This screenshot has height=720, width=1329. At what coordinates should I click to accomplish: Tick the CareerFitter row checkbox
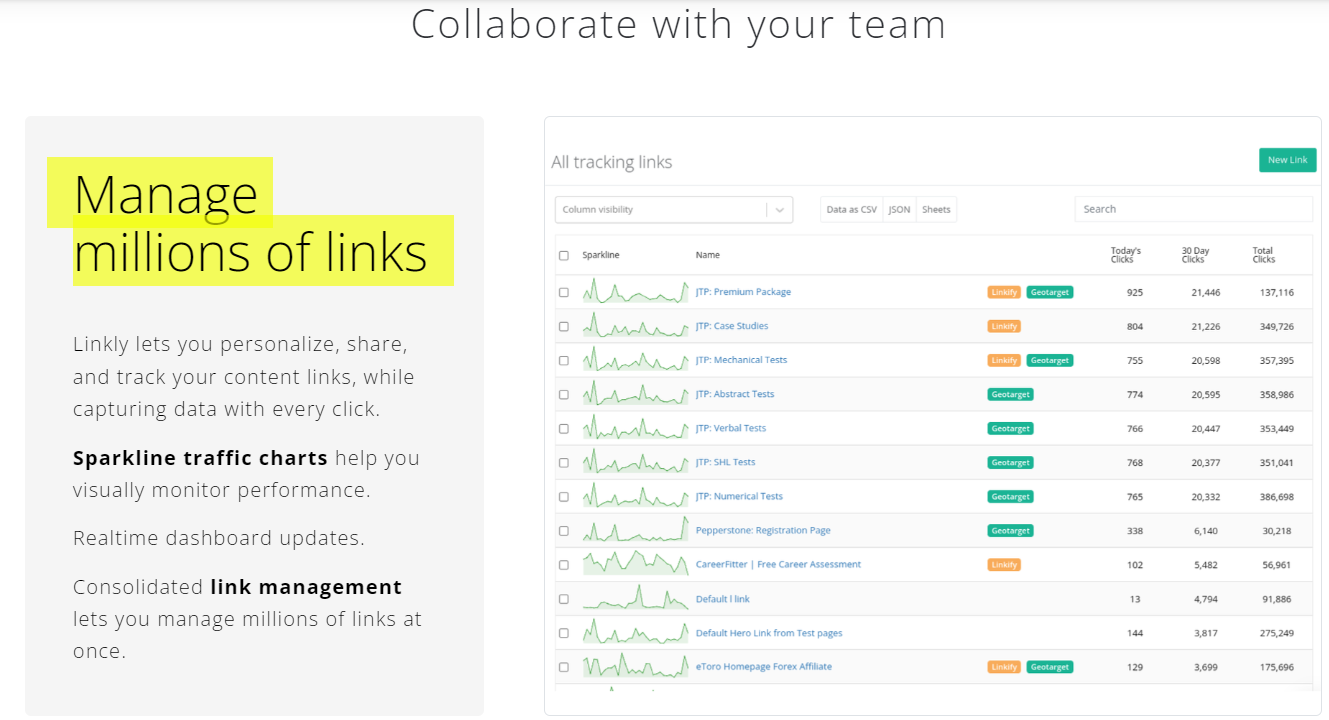coord(564,565)
